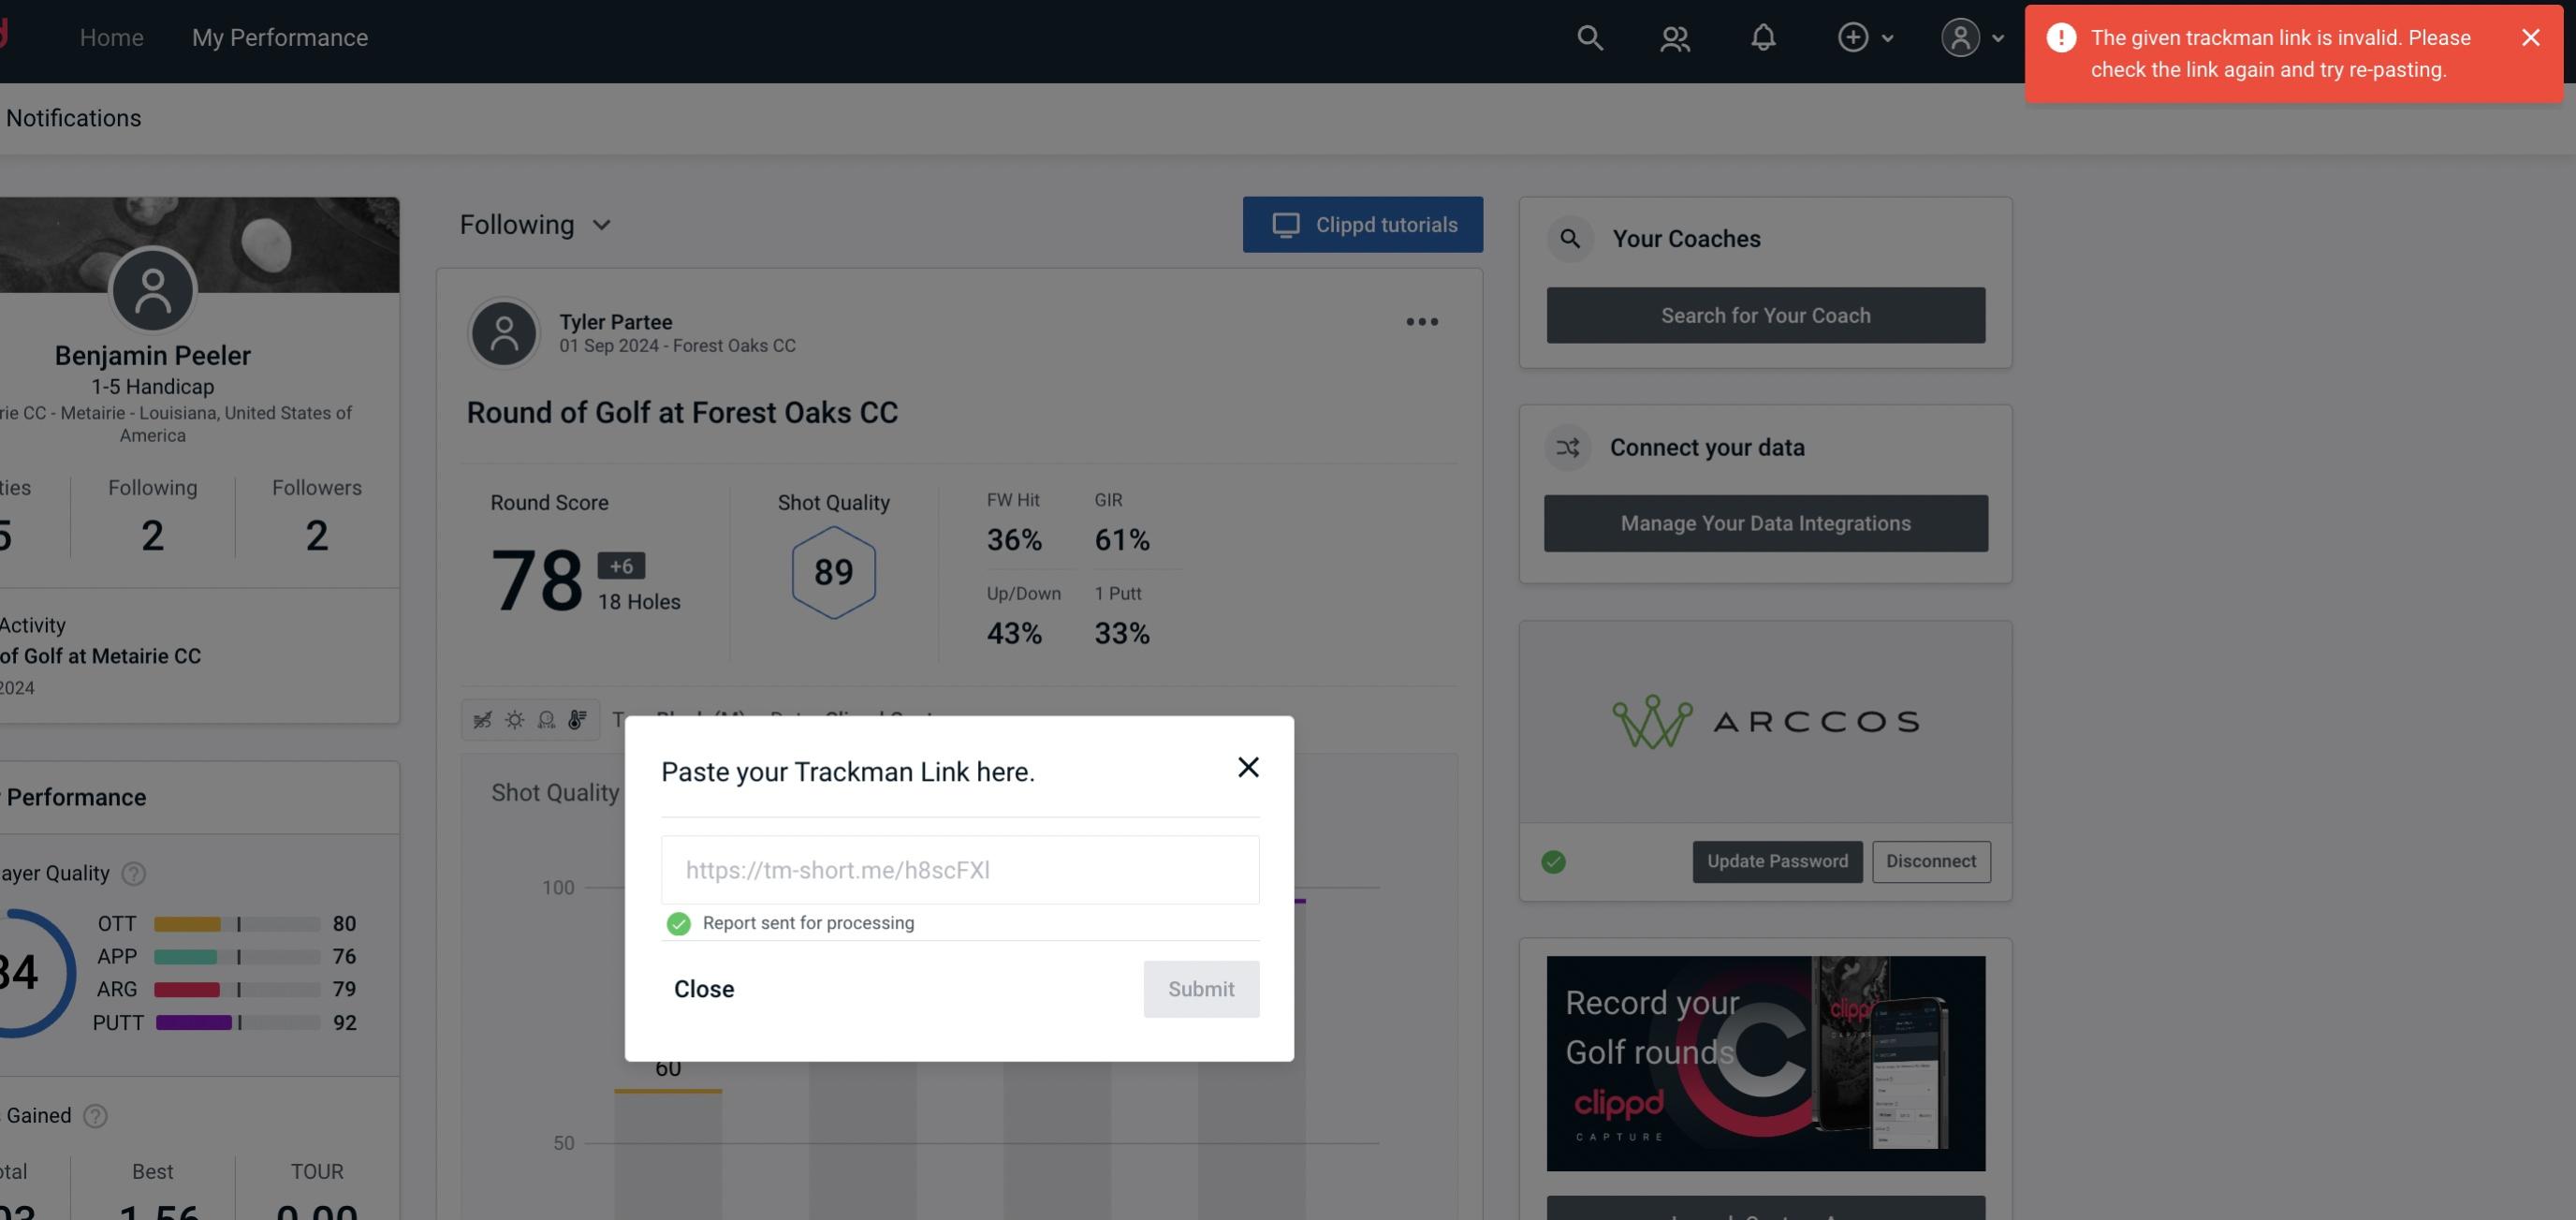2576x1220 pixels.
Task: Click the Search for Your Coach button
Action: (x=1766, y=316)
